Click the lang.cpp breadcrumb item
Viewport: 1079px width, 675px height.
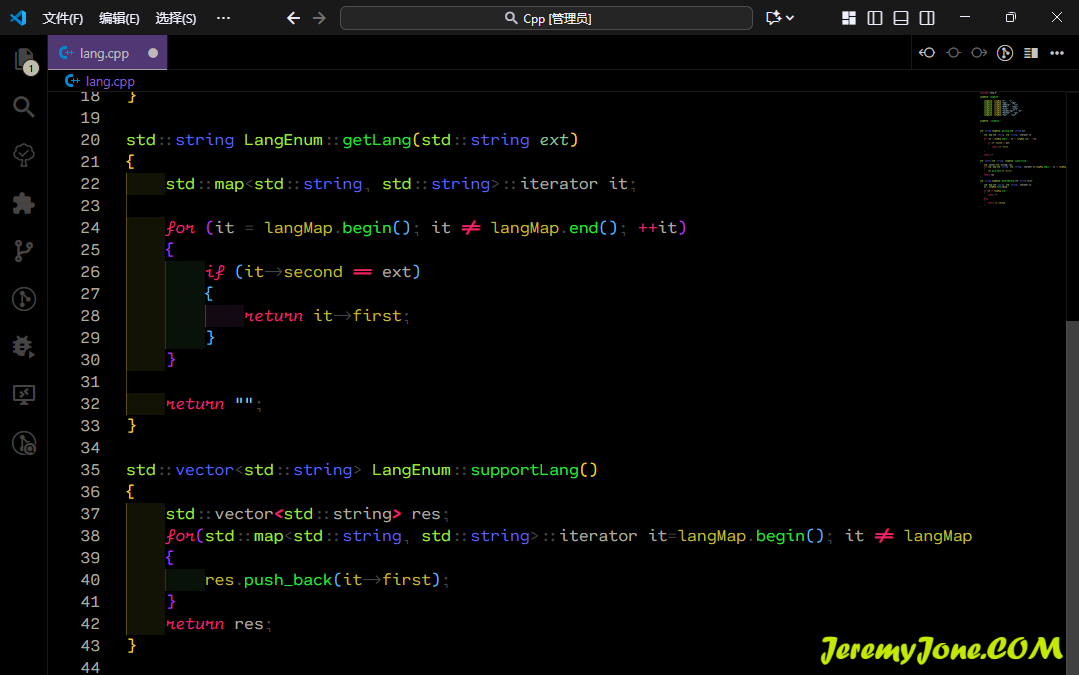pos(109,81)
